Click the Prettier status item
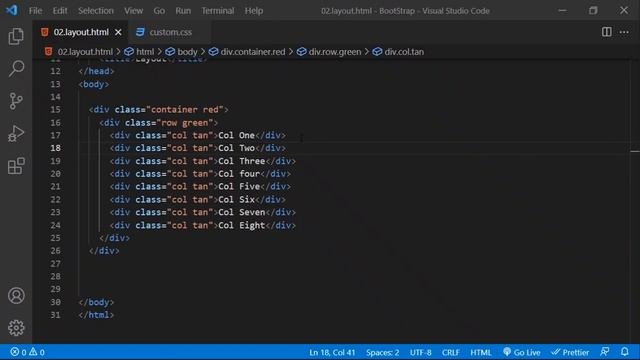The width and height of the screenshot is (640, 360). click(570, 352)
